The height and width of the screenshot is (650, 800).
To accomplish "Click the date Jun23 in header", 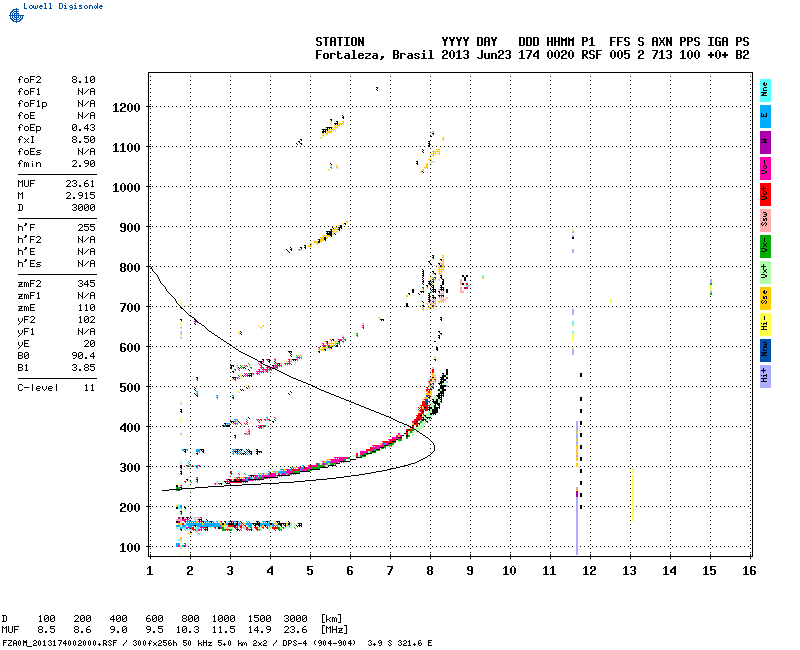I will point(494,55).
